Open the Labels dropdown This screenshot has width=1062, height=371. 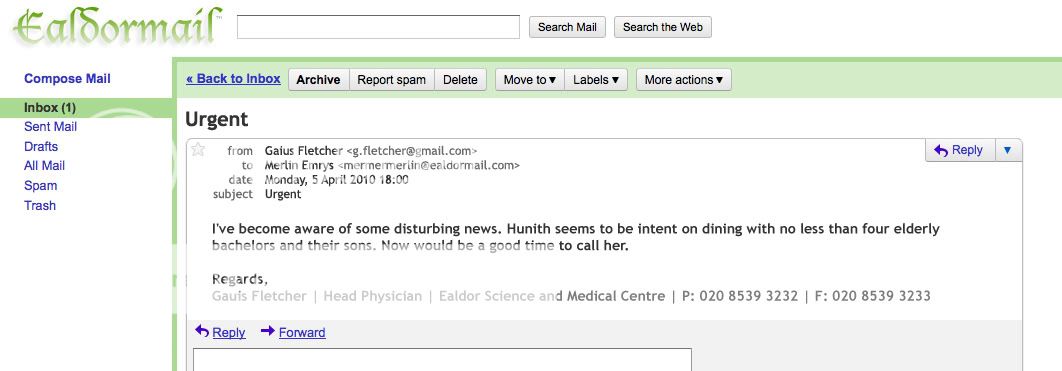[596, 79]
